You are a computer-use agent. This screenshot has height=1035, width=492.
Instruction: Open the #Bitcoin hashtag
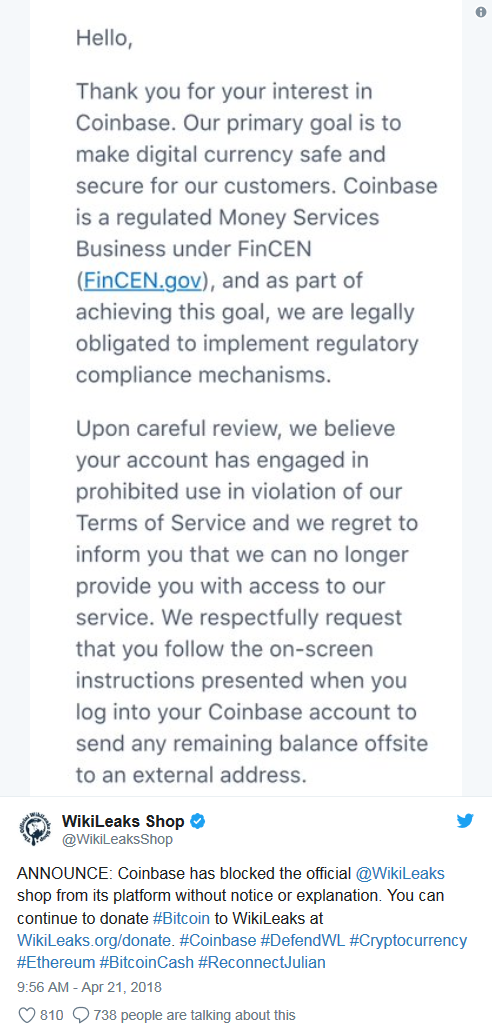click(x=181, y=918)
